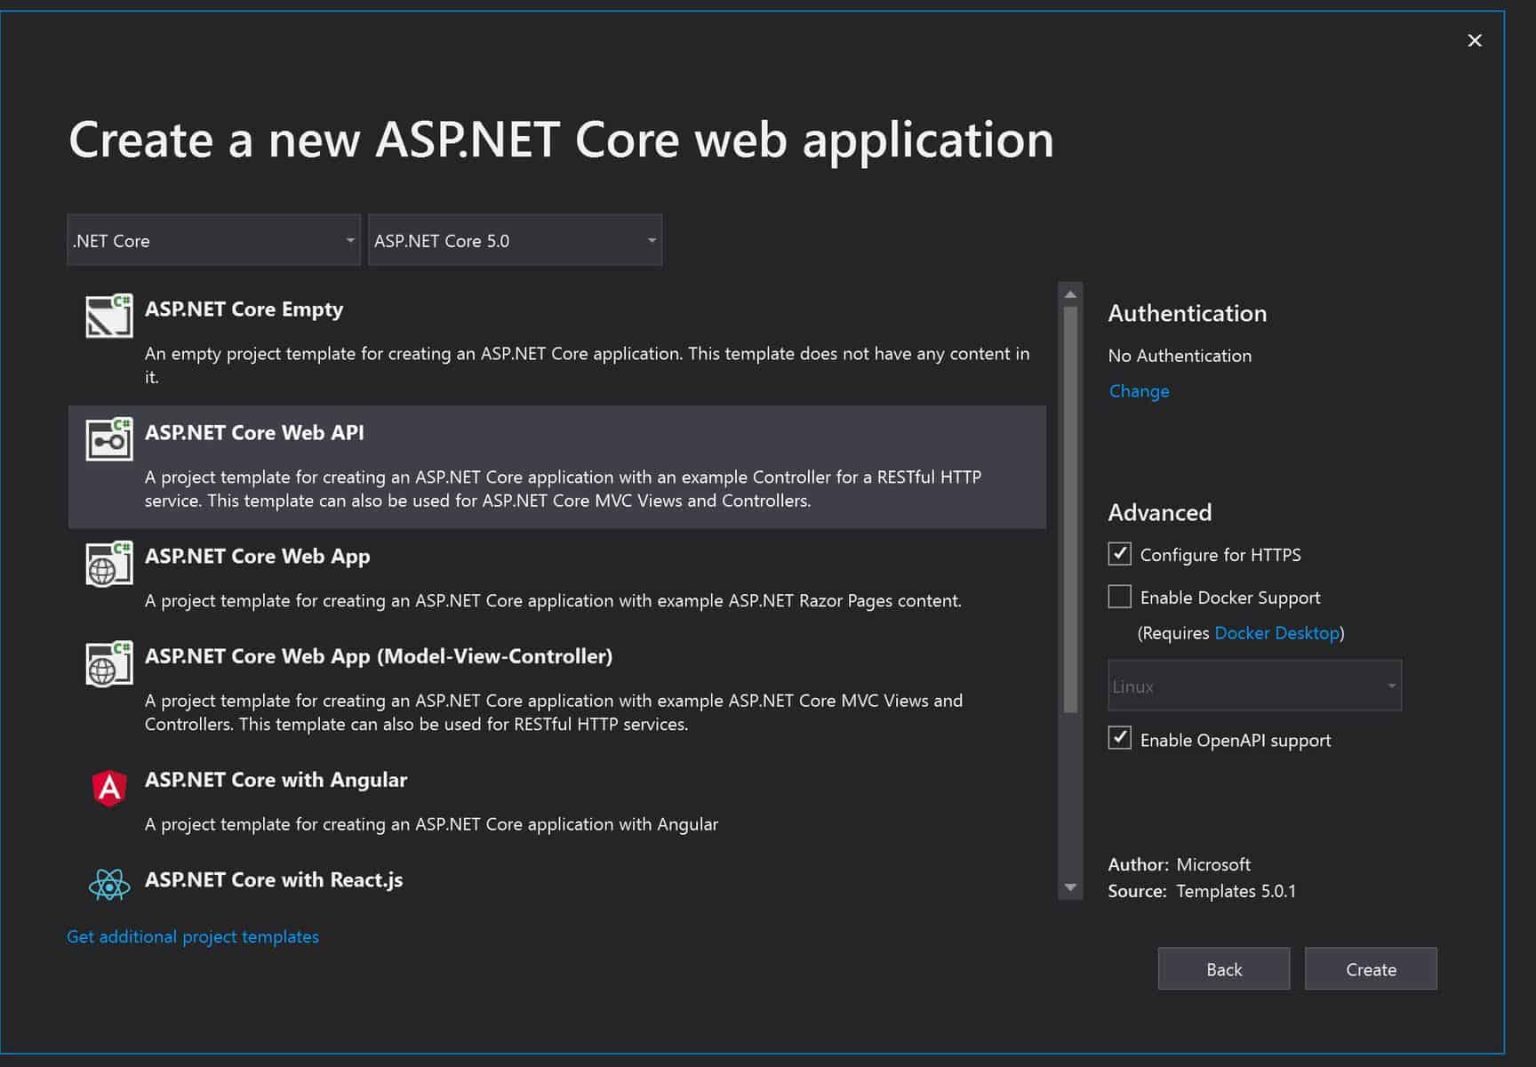The height and width of the screenshot is (1067, 1536).
Task: Select ASP.NET Core with Angular title
Action: coord(276,779)
